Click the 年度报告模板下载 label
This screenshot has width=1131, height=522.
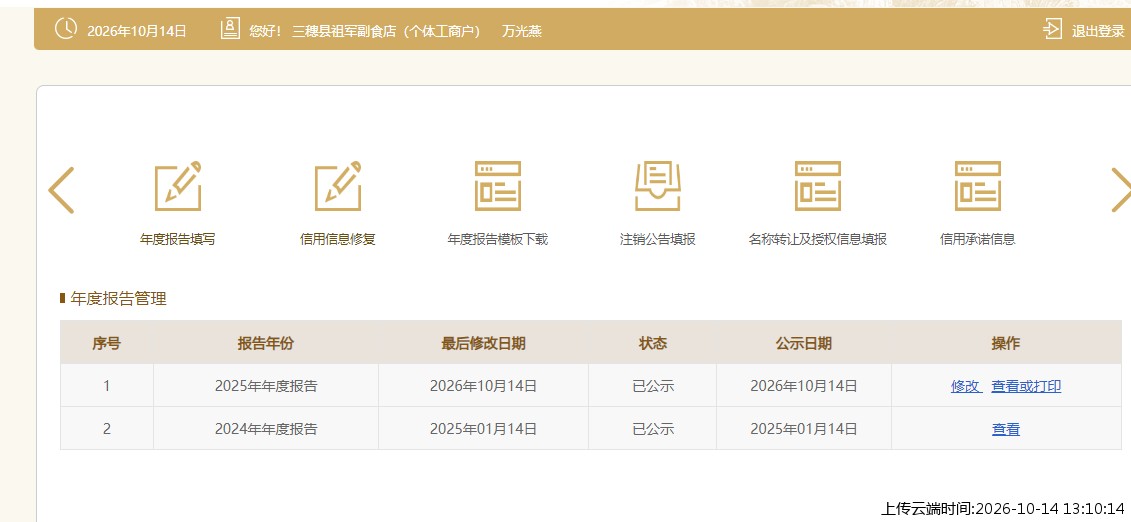(x=498, y=239)
